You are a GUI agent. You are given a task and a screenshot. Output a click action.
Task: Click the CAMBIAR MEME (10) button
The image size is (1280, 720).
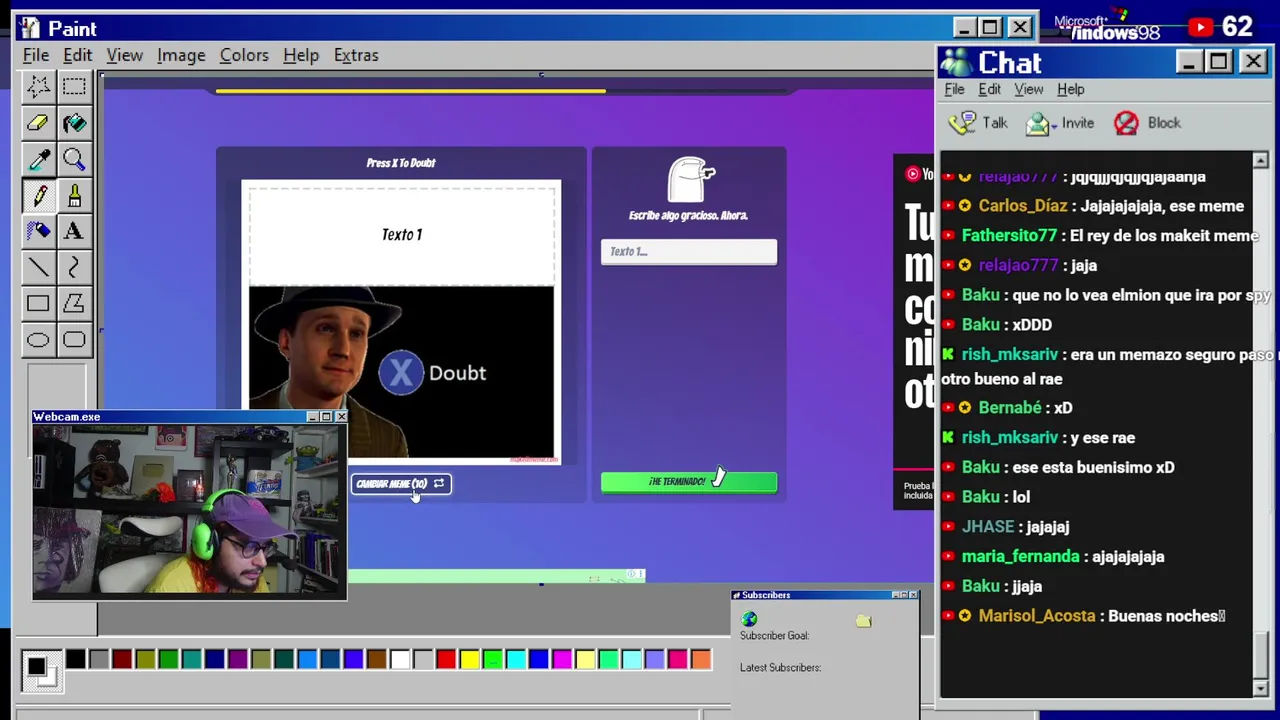[400, 484]
